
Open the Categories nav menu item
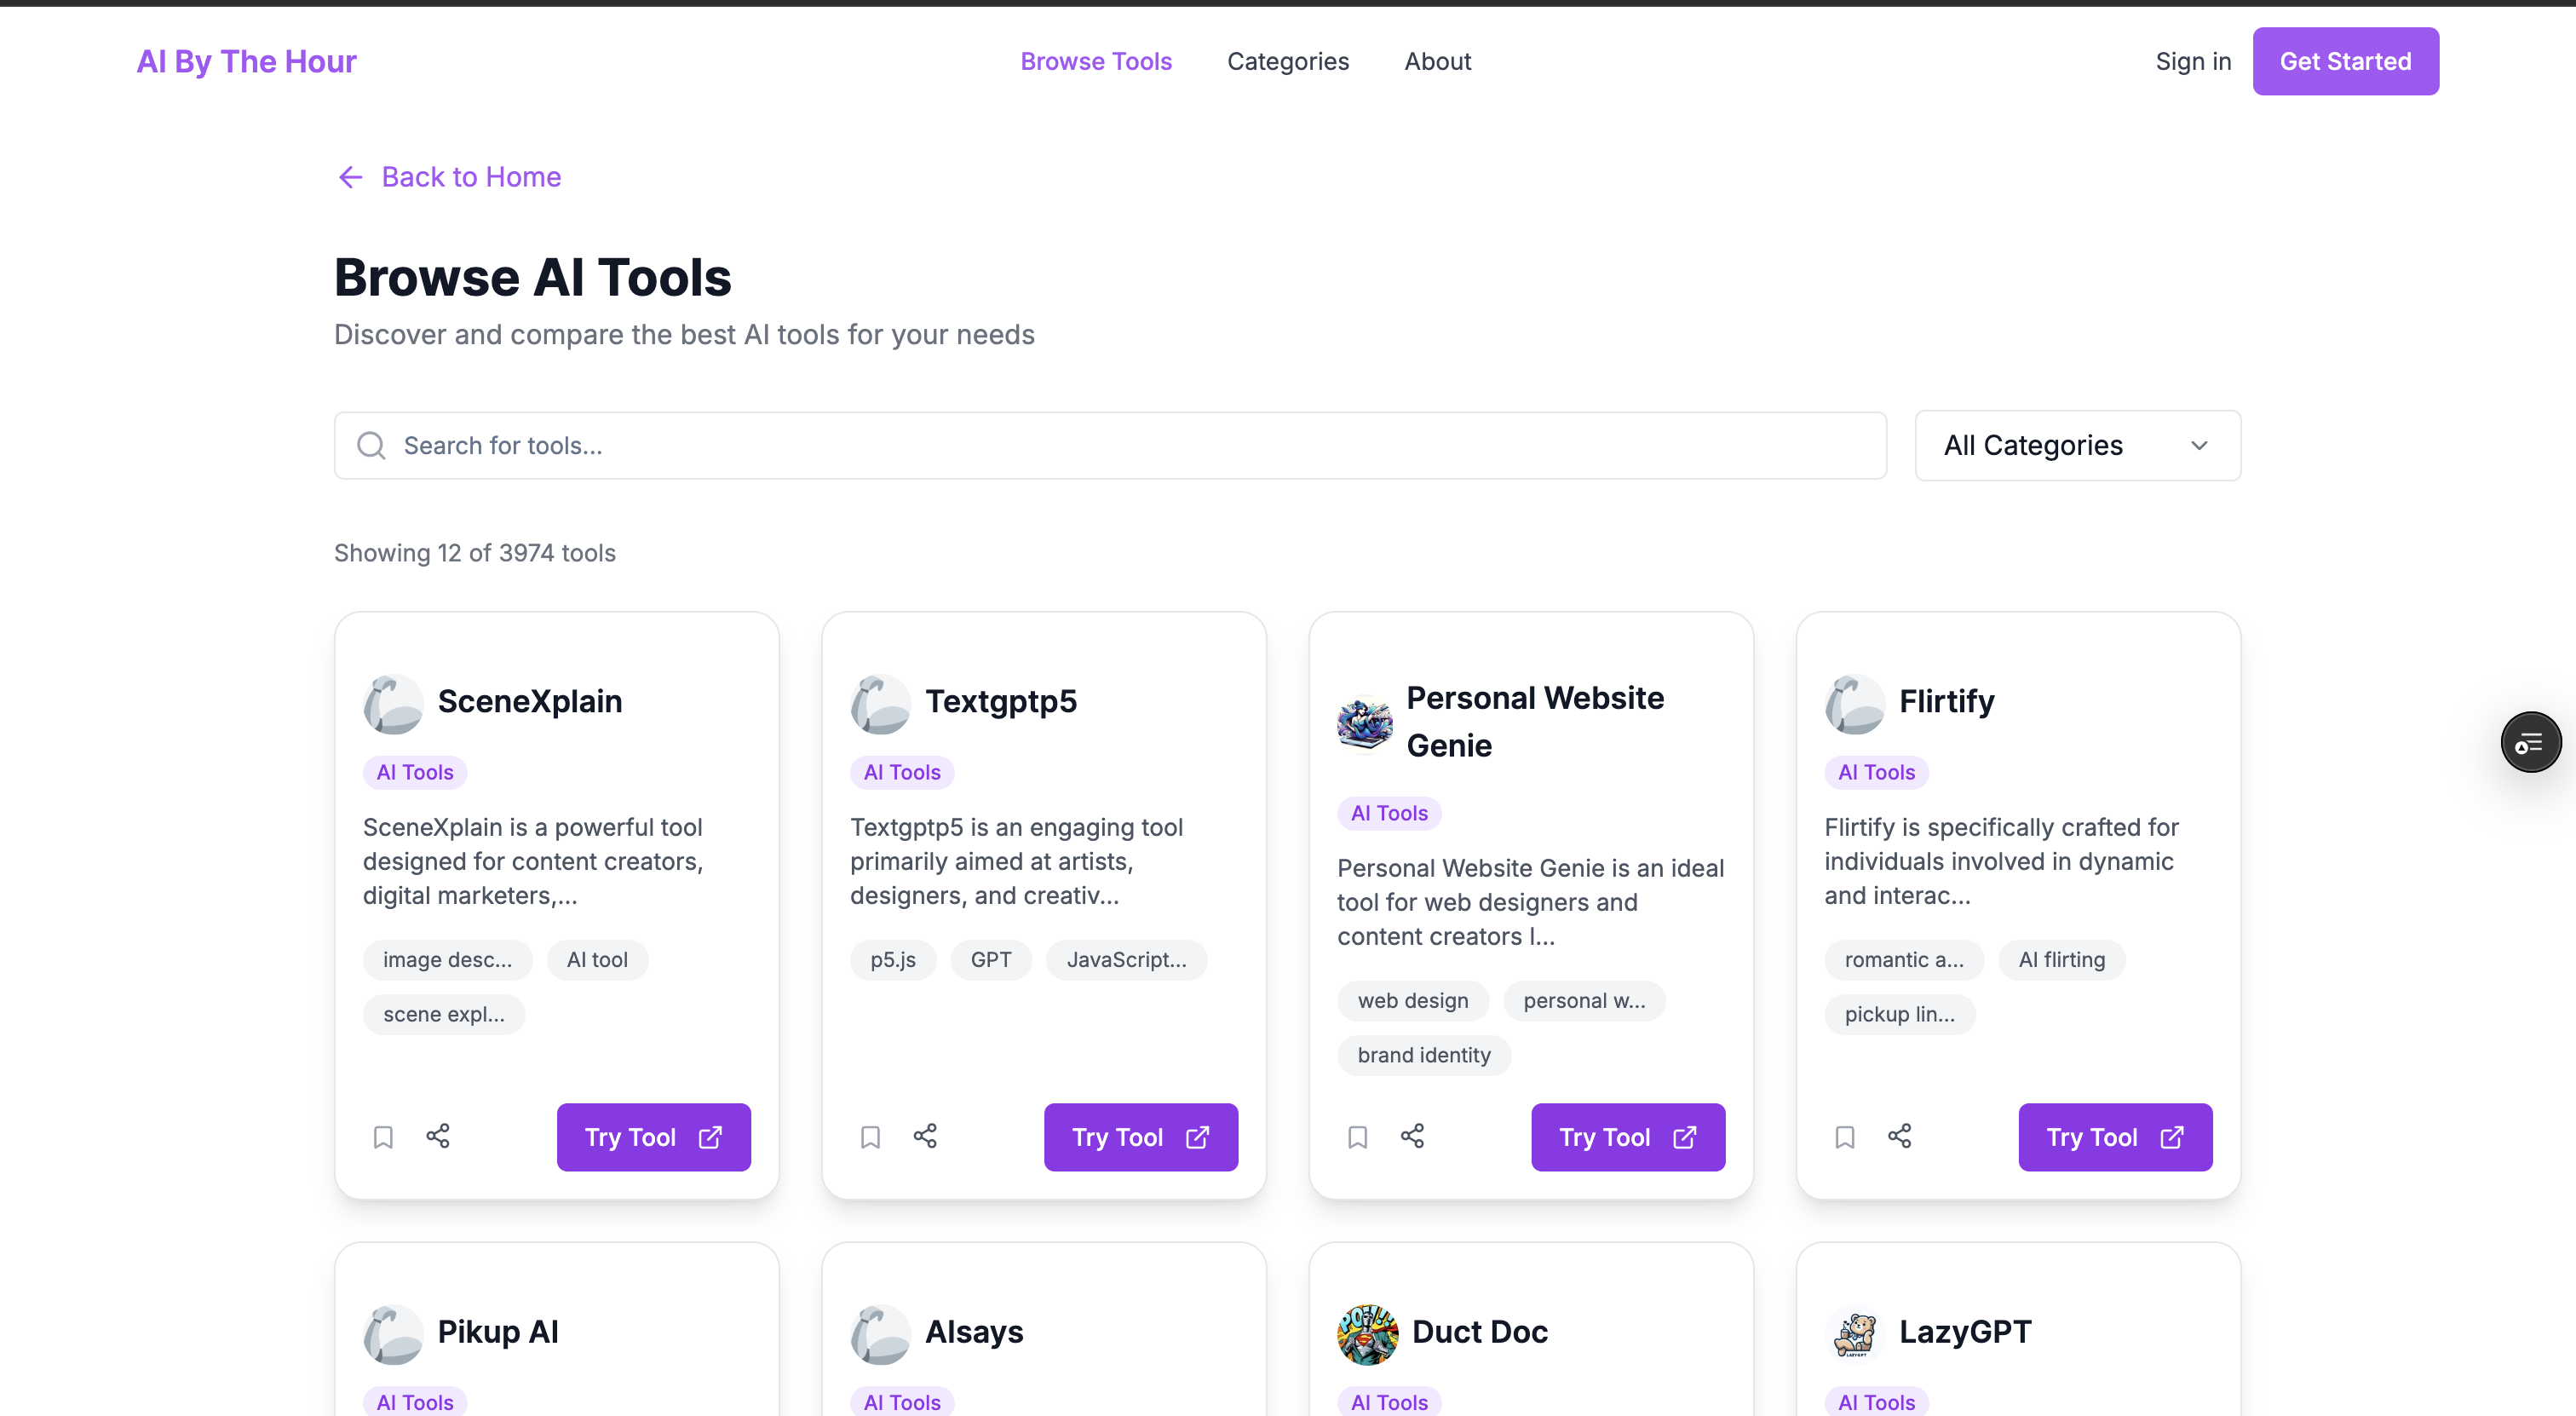(1287, 61)
